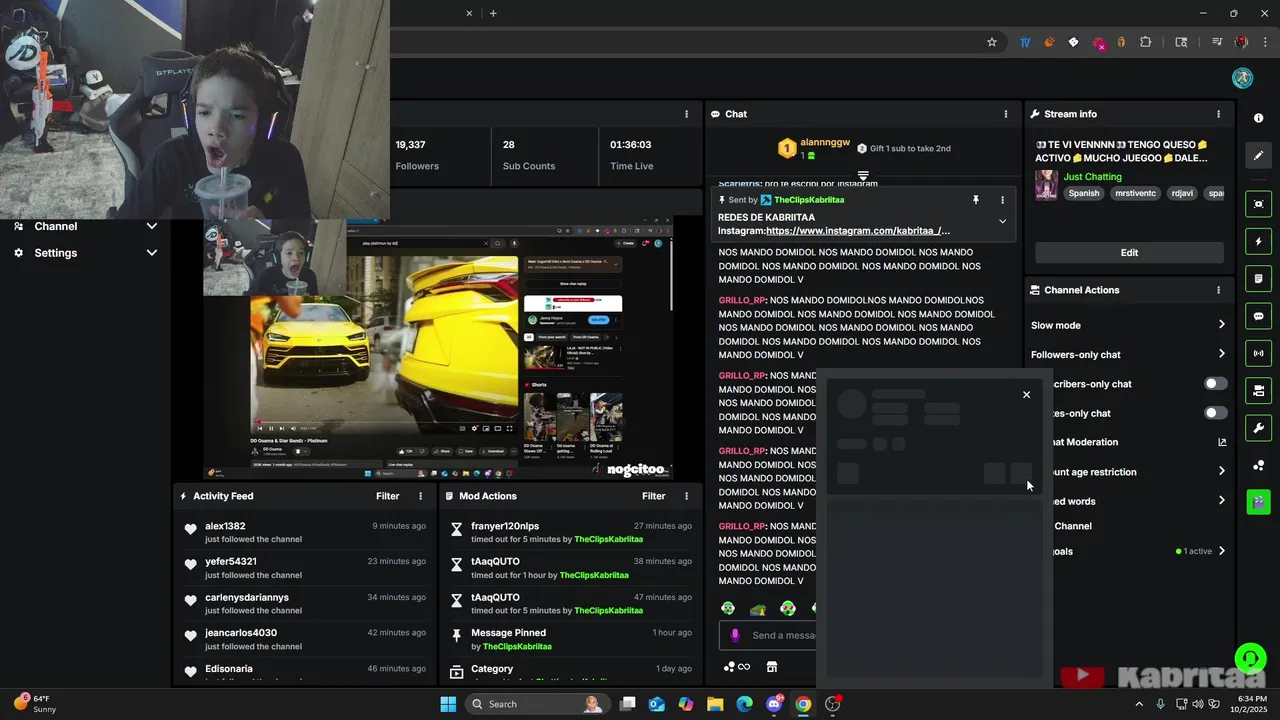The height and width of the screenshot is (720, 1280).
Task: Click the document notes icon in right sidebar
Action: point(1258,278)
